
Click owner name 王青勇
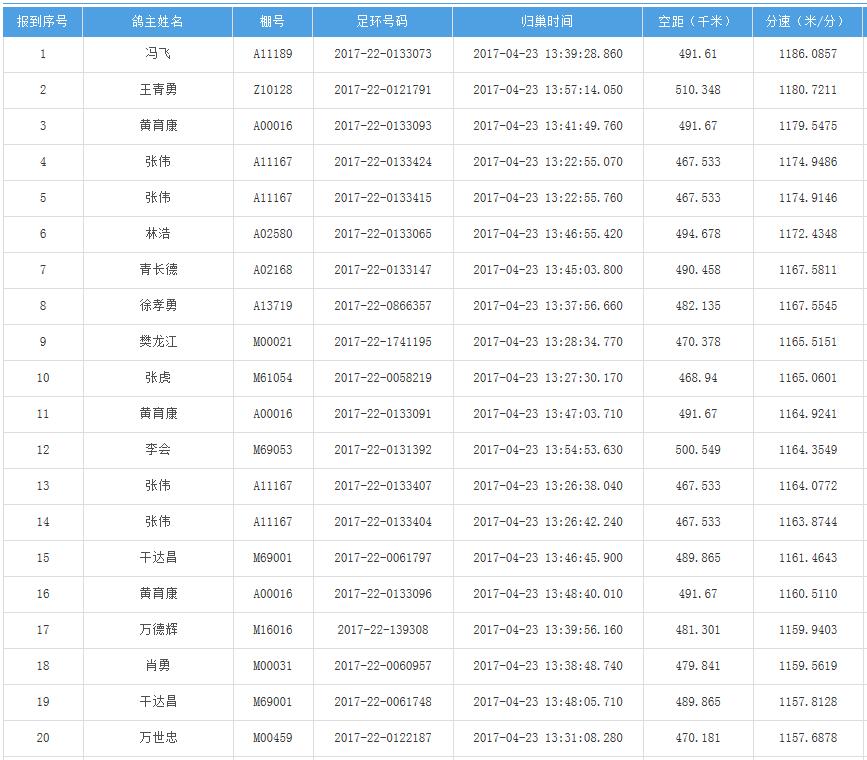[x=157, y=90]
